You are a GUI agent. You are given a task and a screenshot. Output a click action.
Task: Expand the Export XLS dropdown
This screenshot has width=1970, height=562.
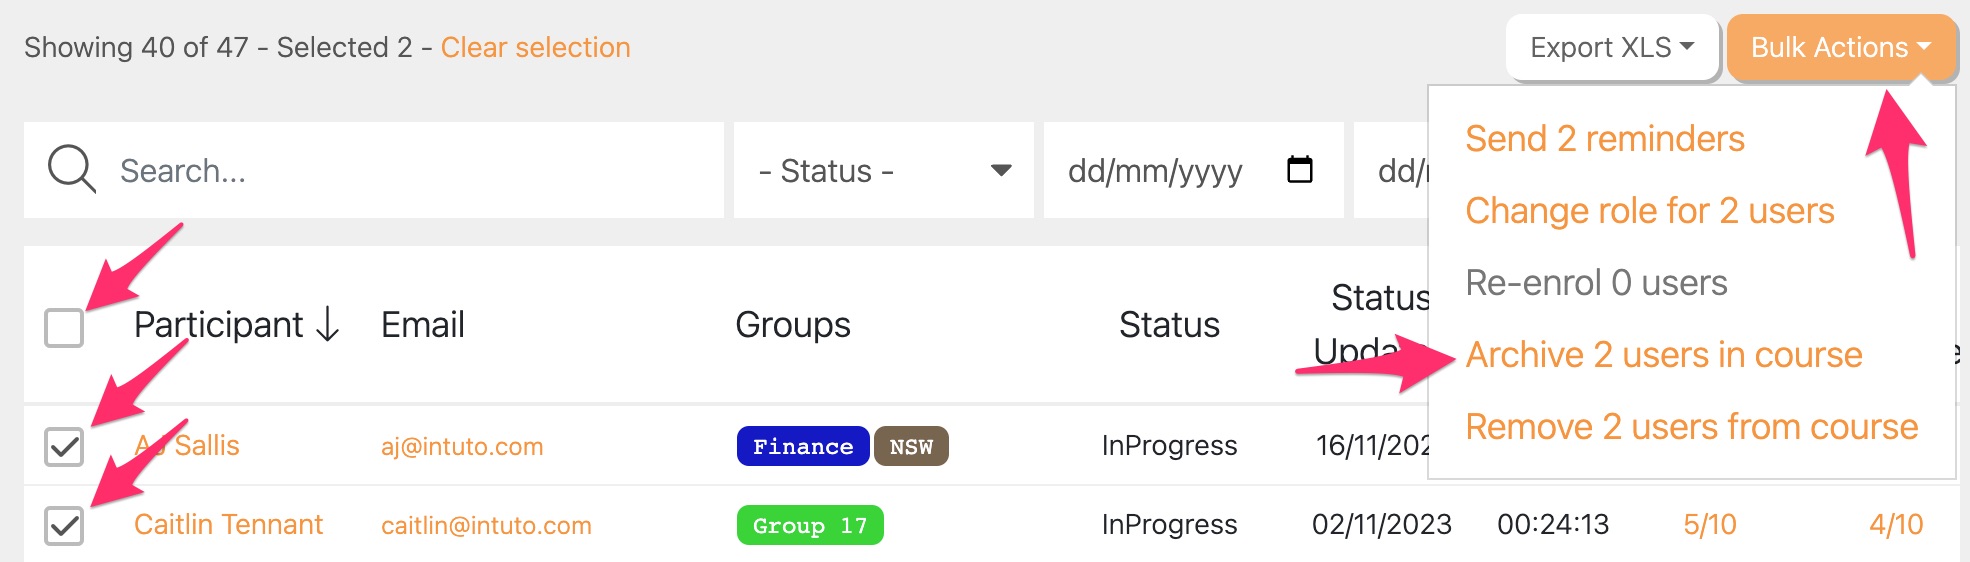pyautogui.click(x=1611, y=48)
